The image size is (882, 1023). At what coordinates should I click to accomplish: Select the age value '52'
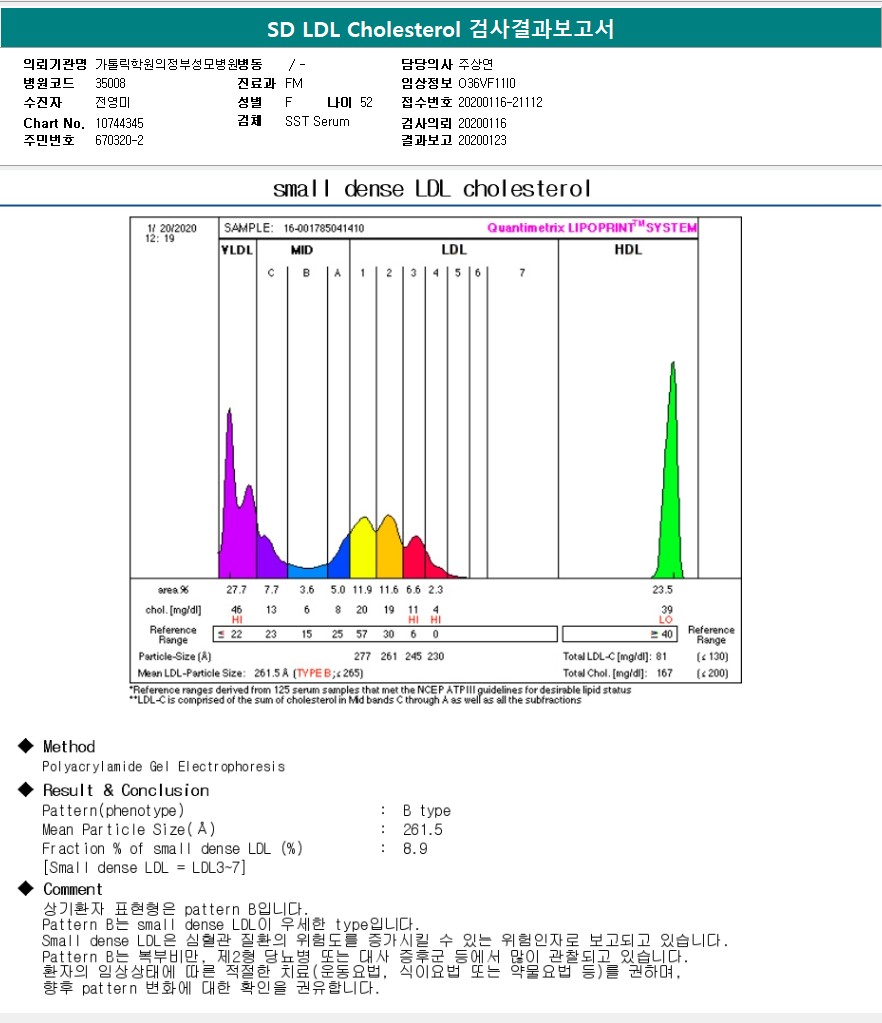pyautogui.click(x=366, y=102)
